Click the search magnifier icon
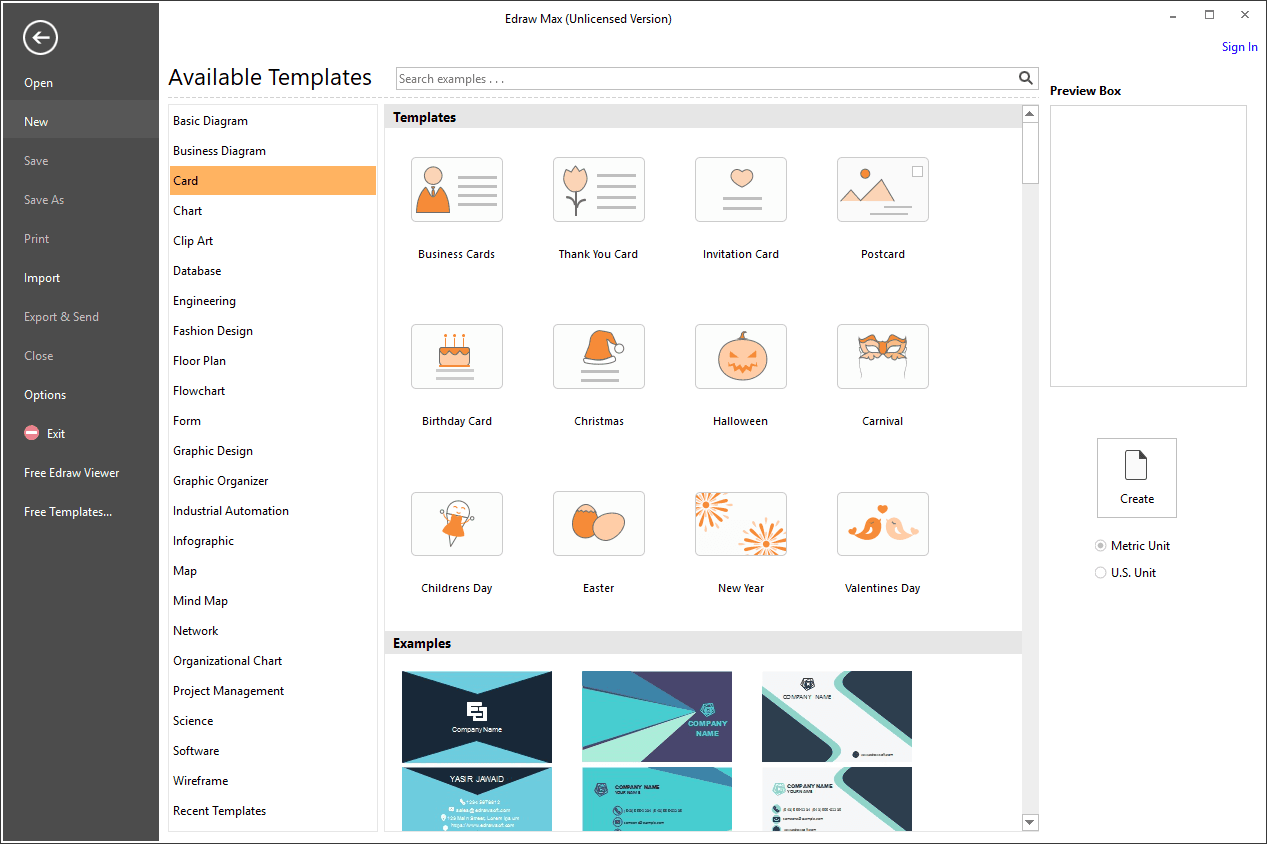1267x844 pixels. 1026,78
